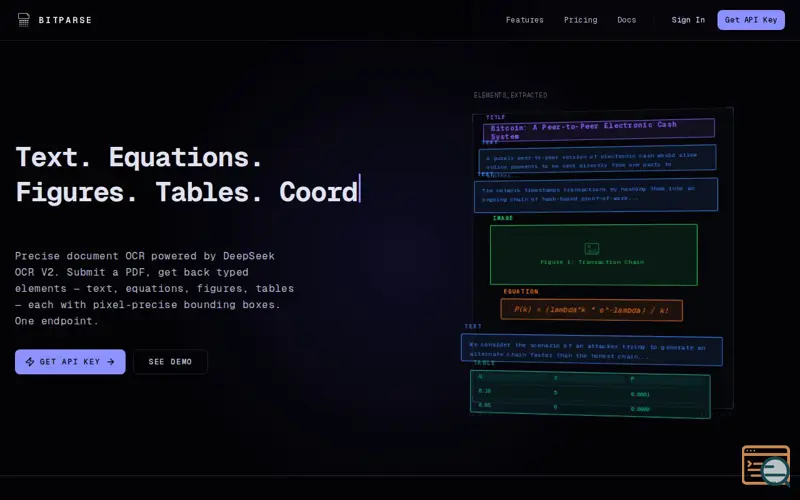The height and width of the screenshot is (500, 800).
Task: Click the GET API KEY hero button
Action: coord(70,362)
